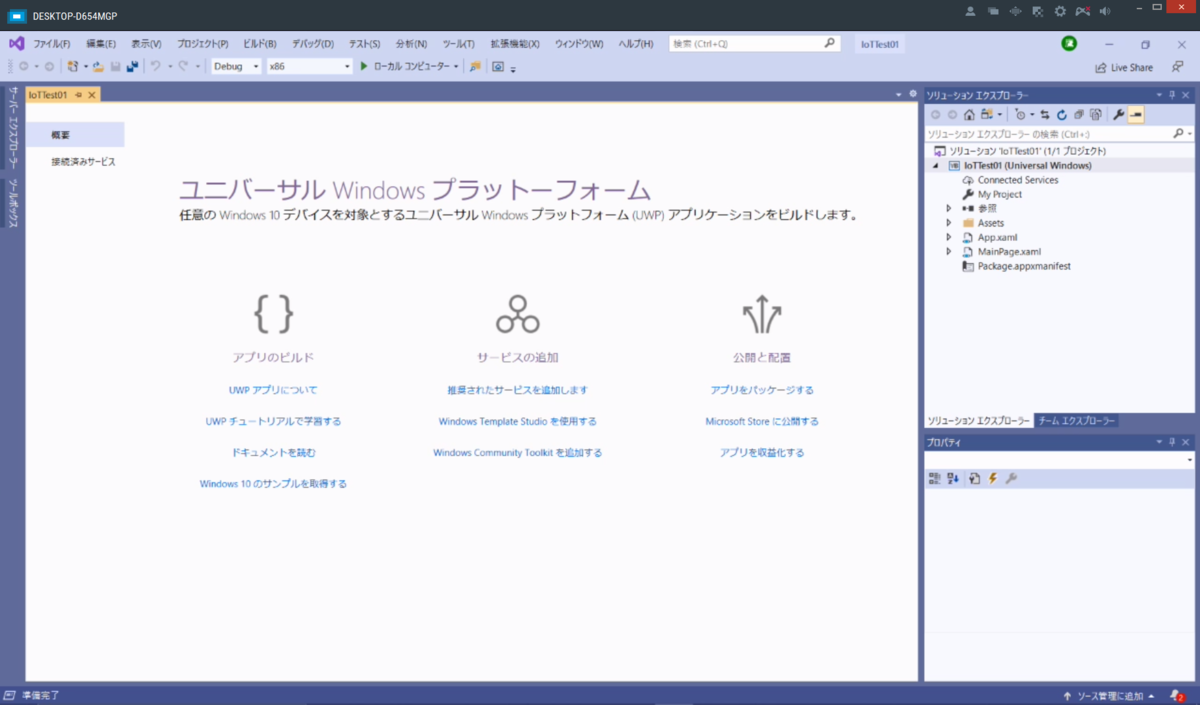Select the Save All toolbar icon
Viewport: 1200px width, 705px height.
(132, 66)
